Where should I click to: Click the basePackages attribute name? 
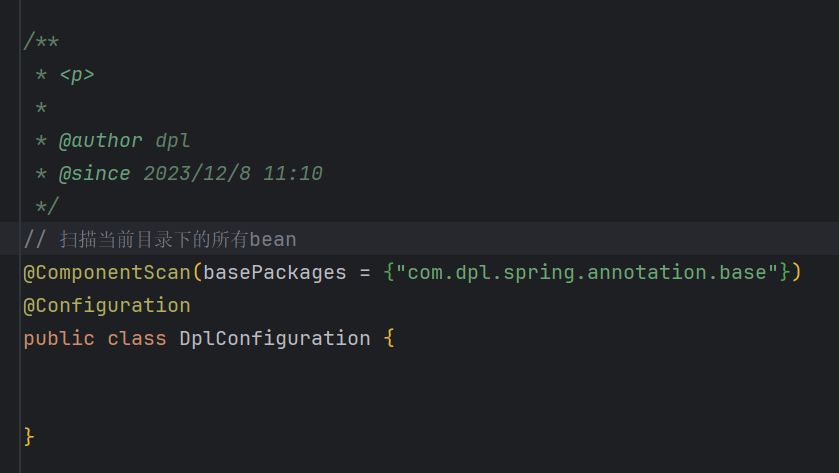click(x=274, y=273)
